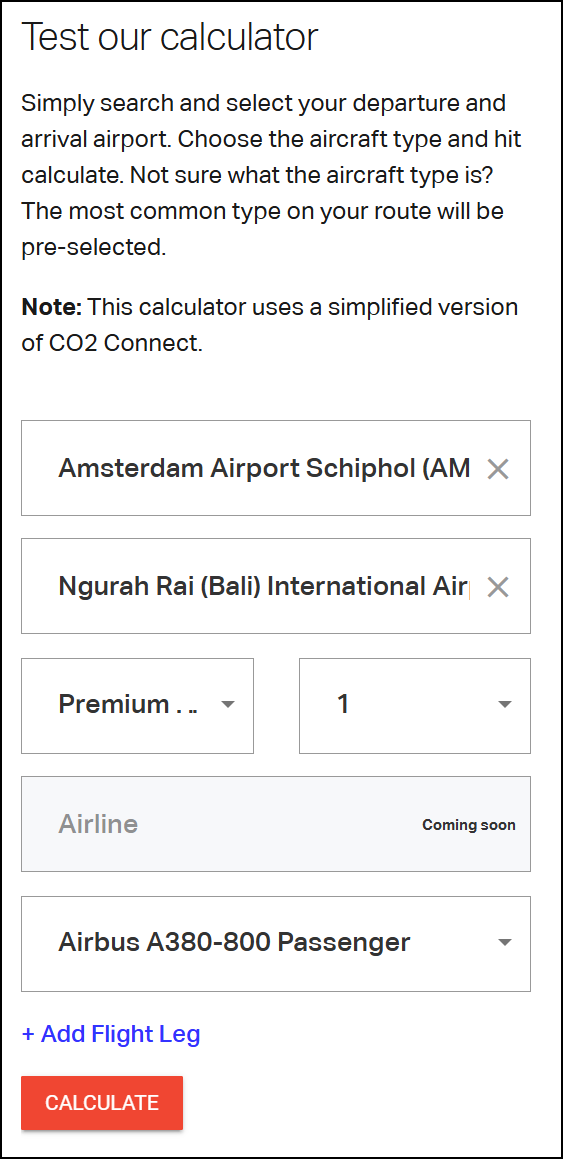
Task: Expand the passenger count dropdown arrow
Action: (x=505, y=704)
